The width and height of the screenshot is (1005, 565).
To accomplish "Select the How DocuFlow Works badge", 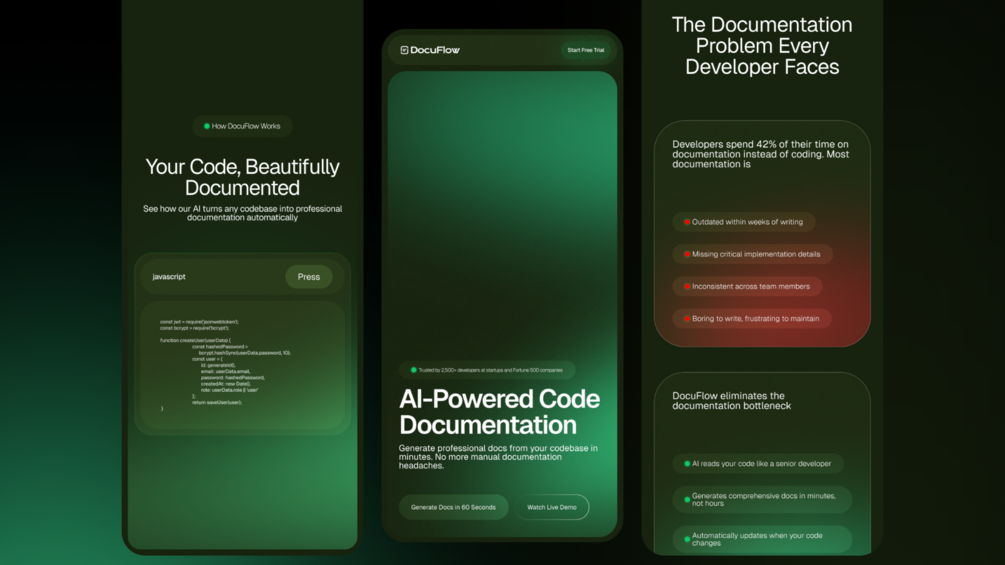I will (x=242, y=126).
